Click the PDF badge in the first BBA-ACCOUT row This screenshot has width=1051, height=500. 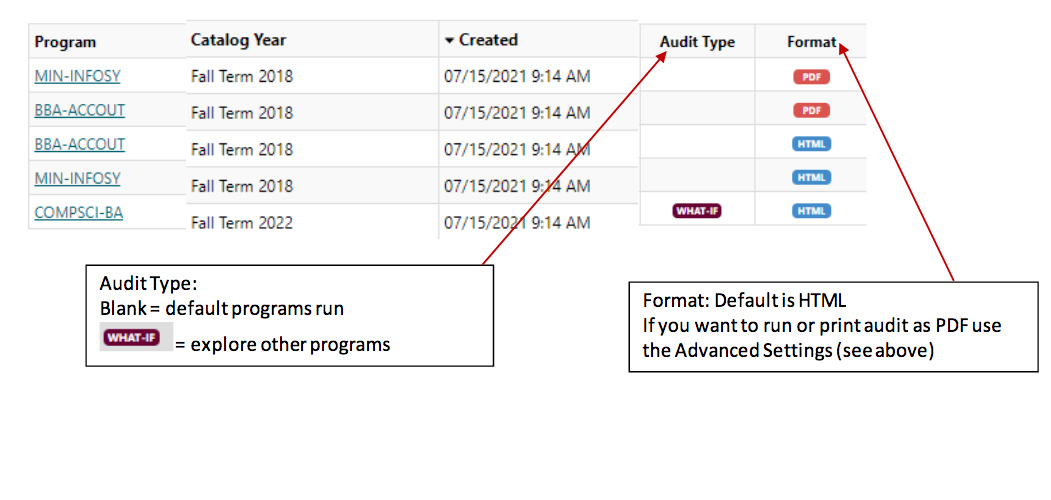point(811,110)
